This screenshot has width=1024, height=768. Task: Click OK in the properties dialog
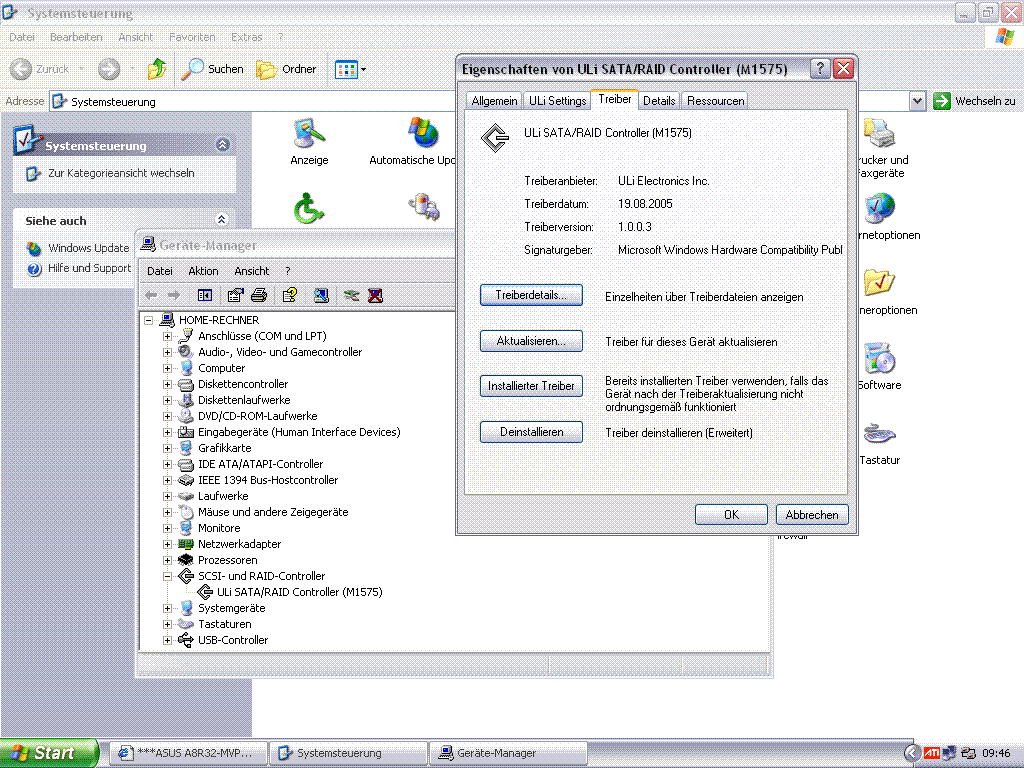tap(731, 515)
